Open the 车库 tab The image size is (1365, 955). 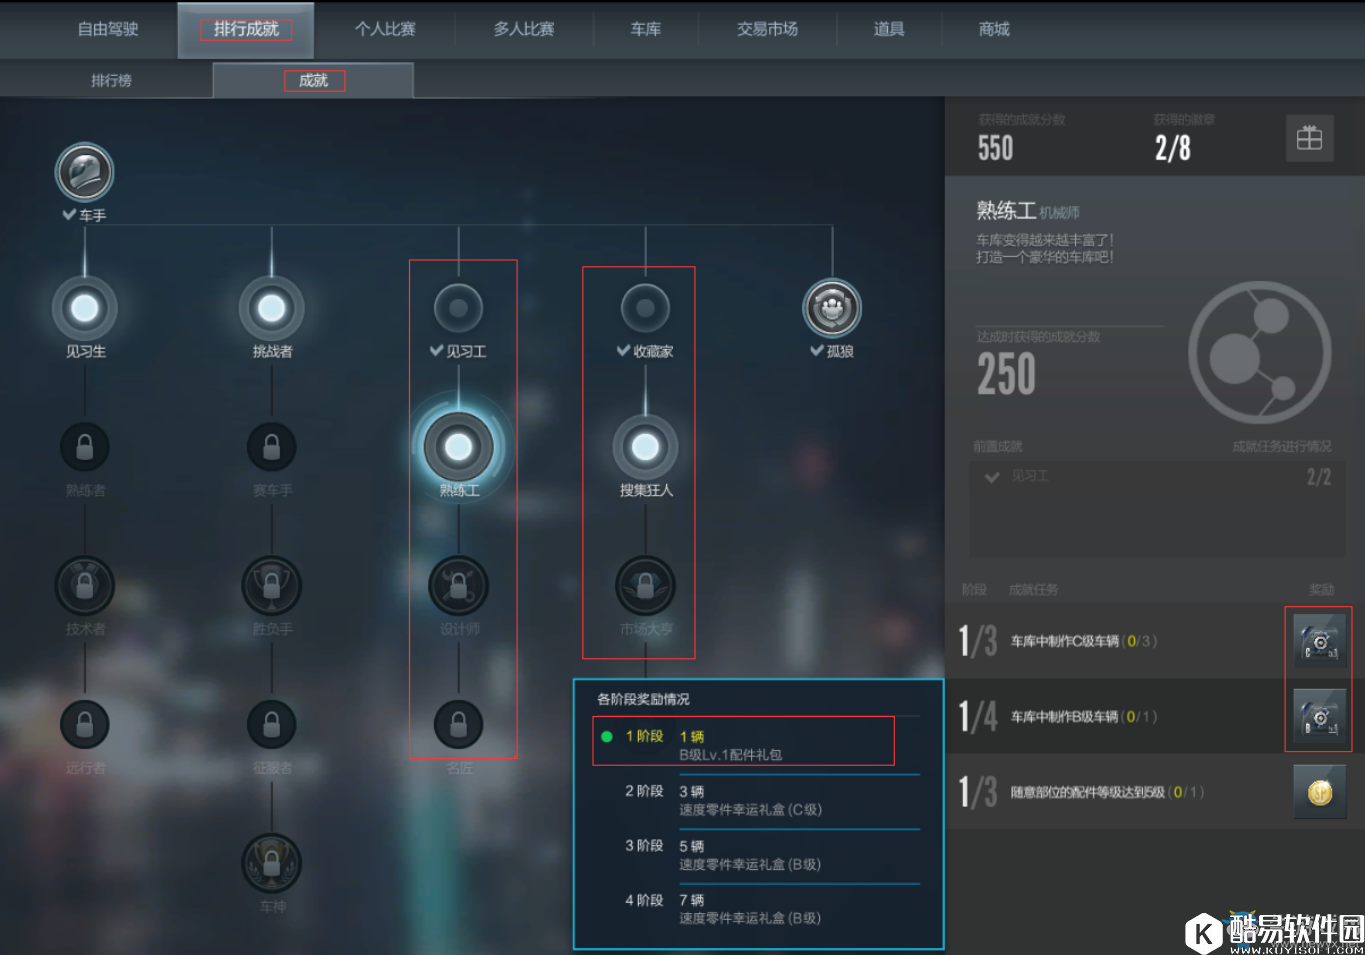coord(645,29)
